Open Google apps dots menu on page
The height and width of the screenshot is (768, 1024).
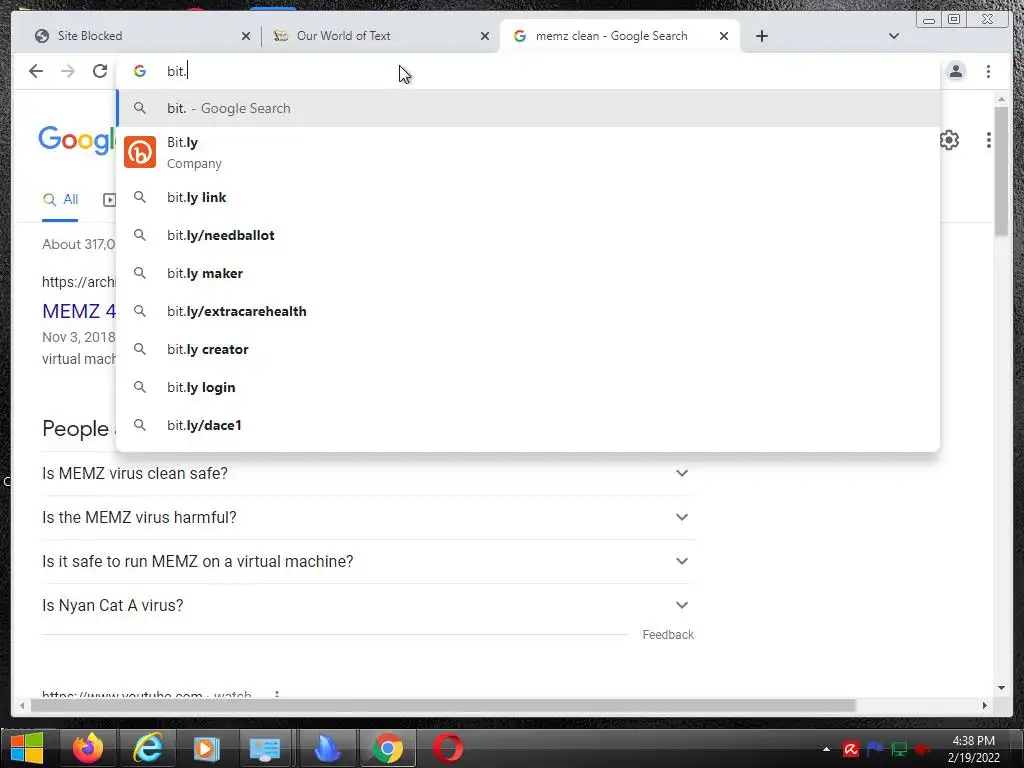[x=989, y=140]
